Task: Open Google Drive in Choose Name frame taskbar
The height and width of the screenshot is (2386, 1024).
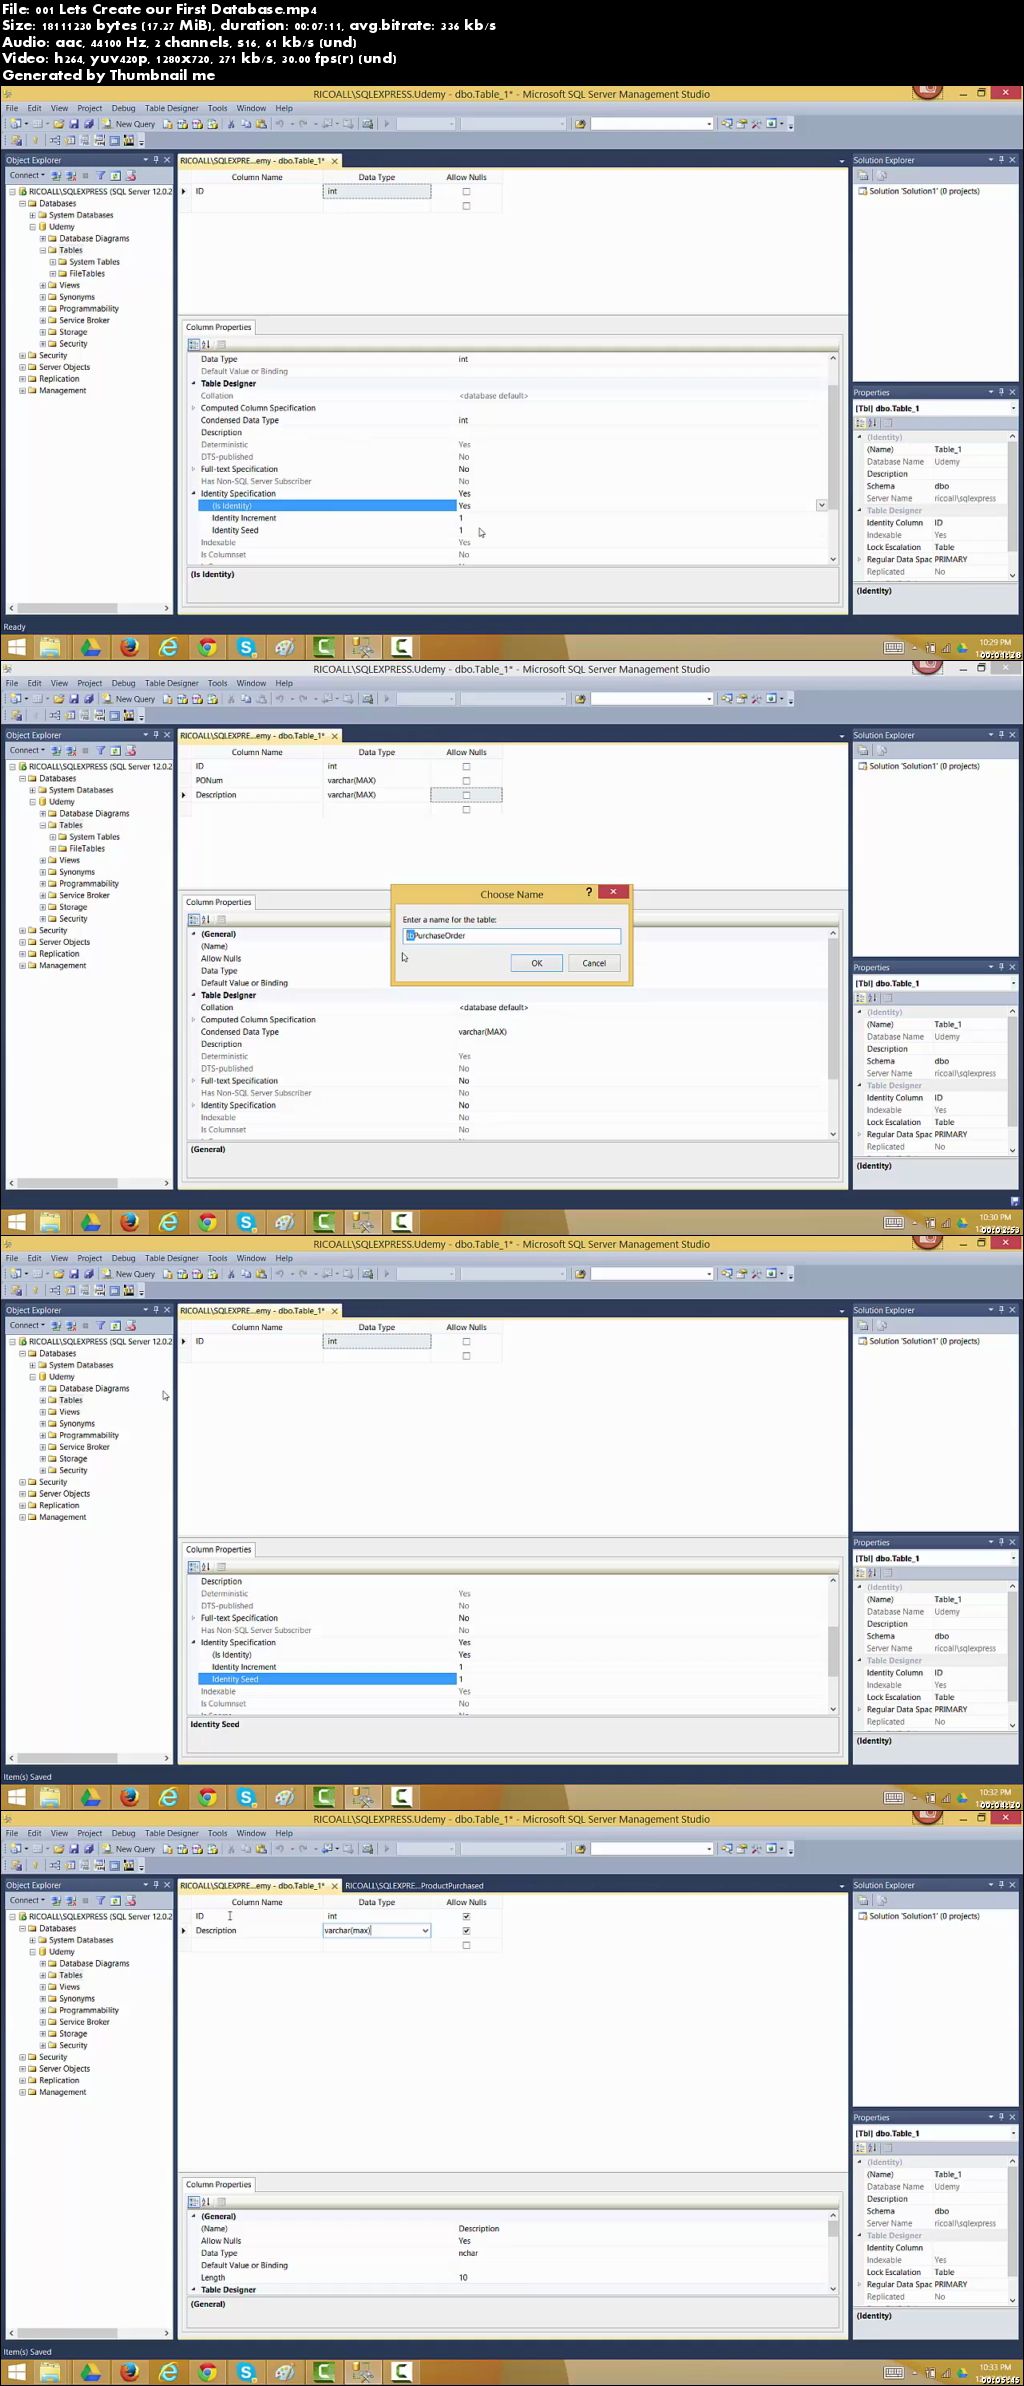Action: pos(90,1222)
